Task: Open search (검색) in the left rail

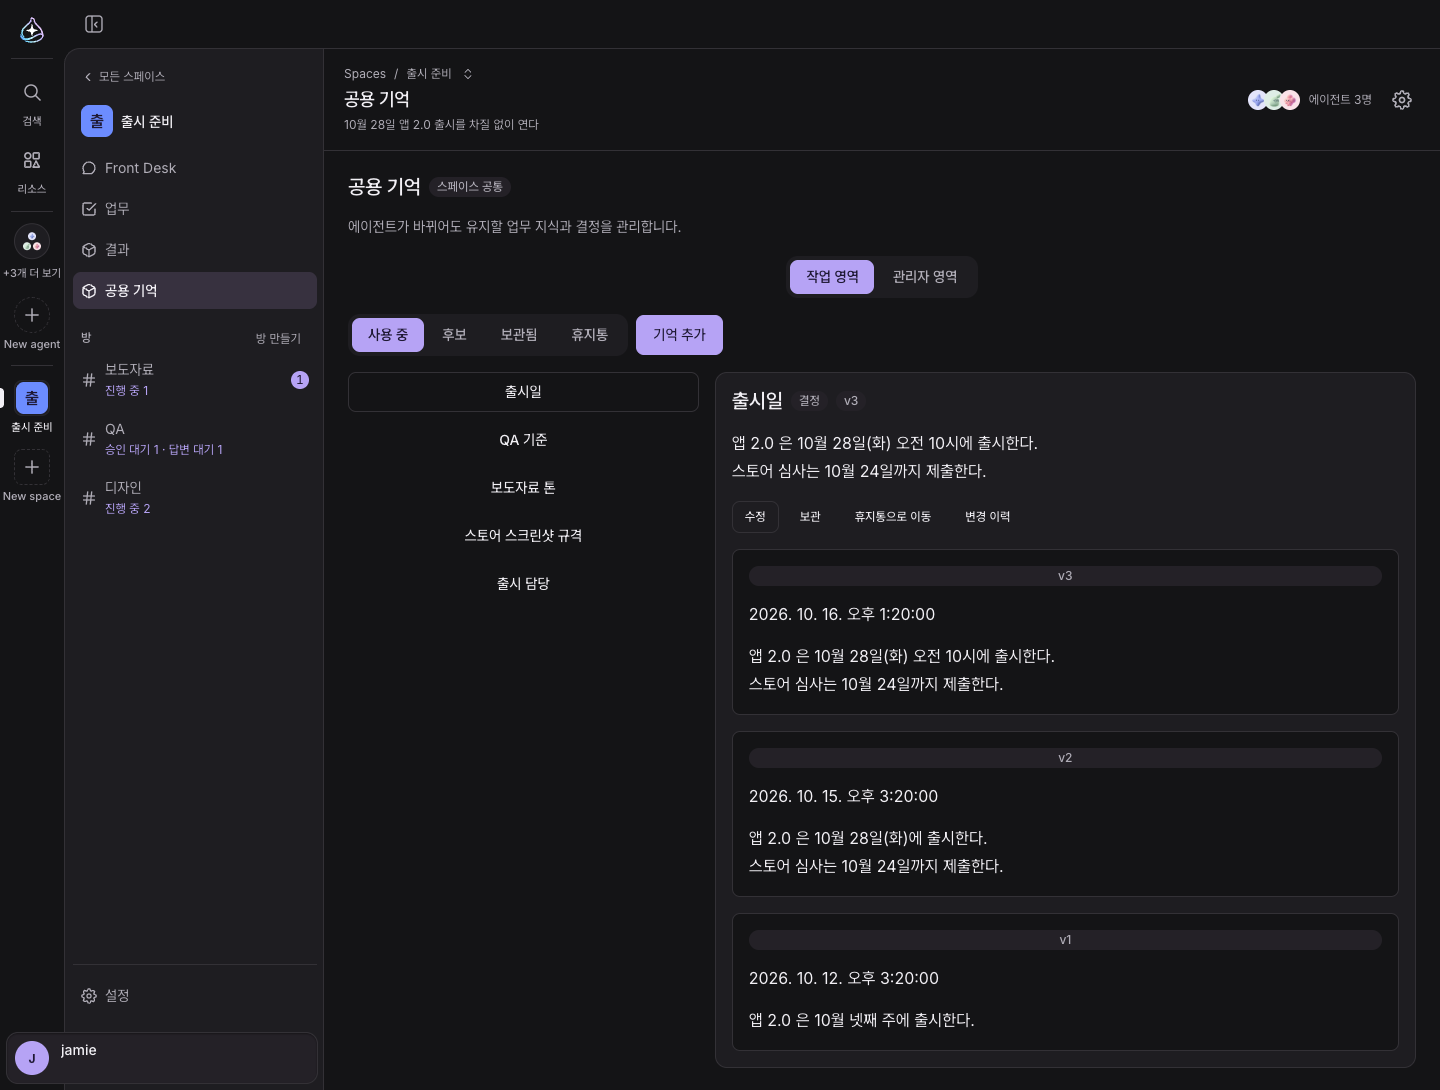Action: pos(32,104)
